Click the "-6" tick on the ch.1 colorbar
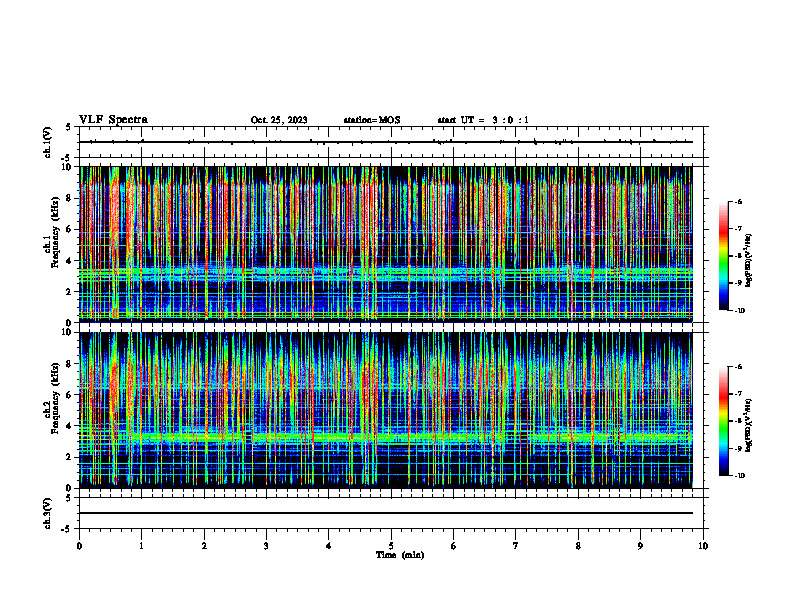 coord(738,202)
